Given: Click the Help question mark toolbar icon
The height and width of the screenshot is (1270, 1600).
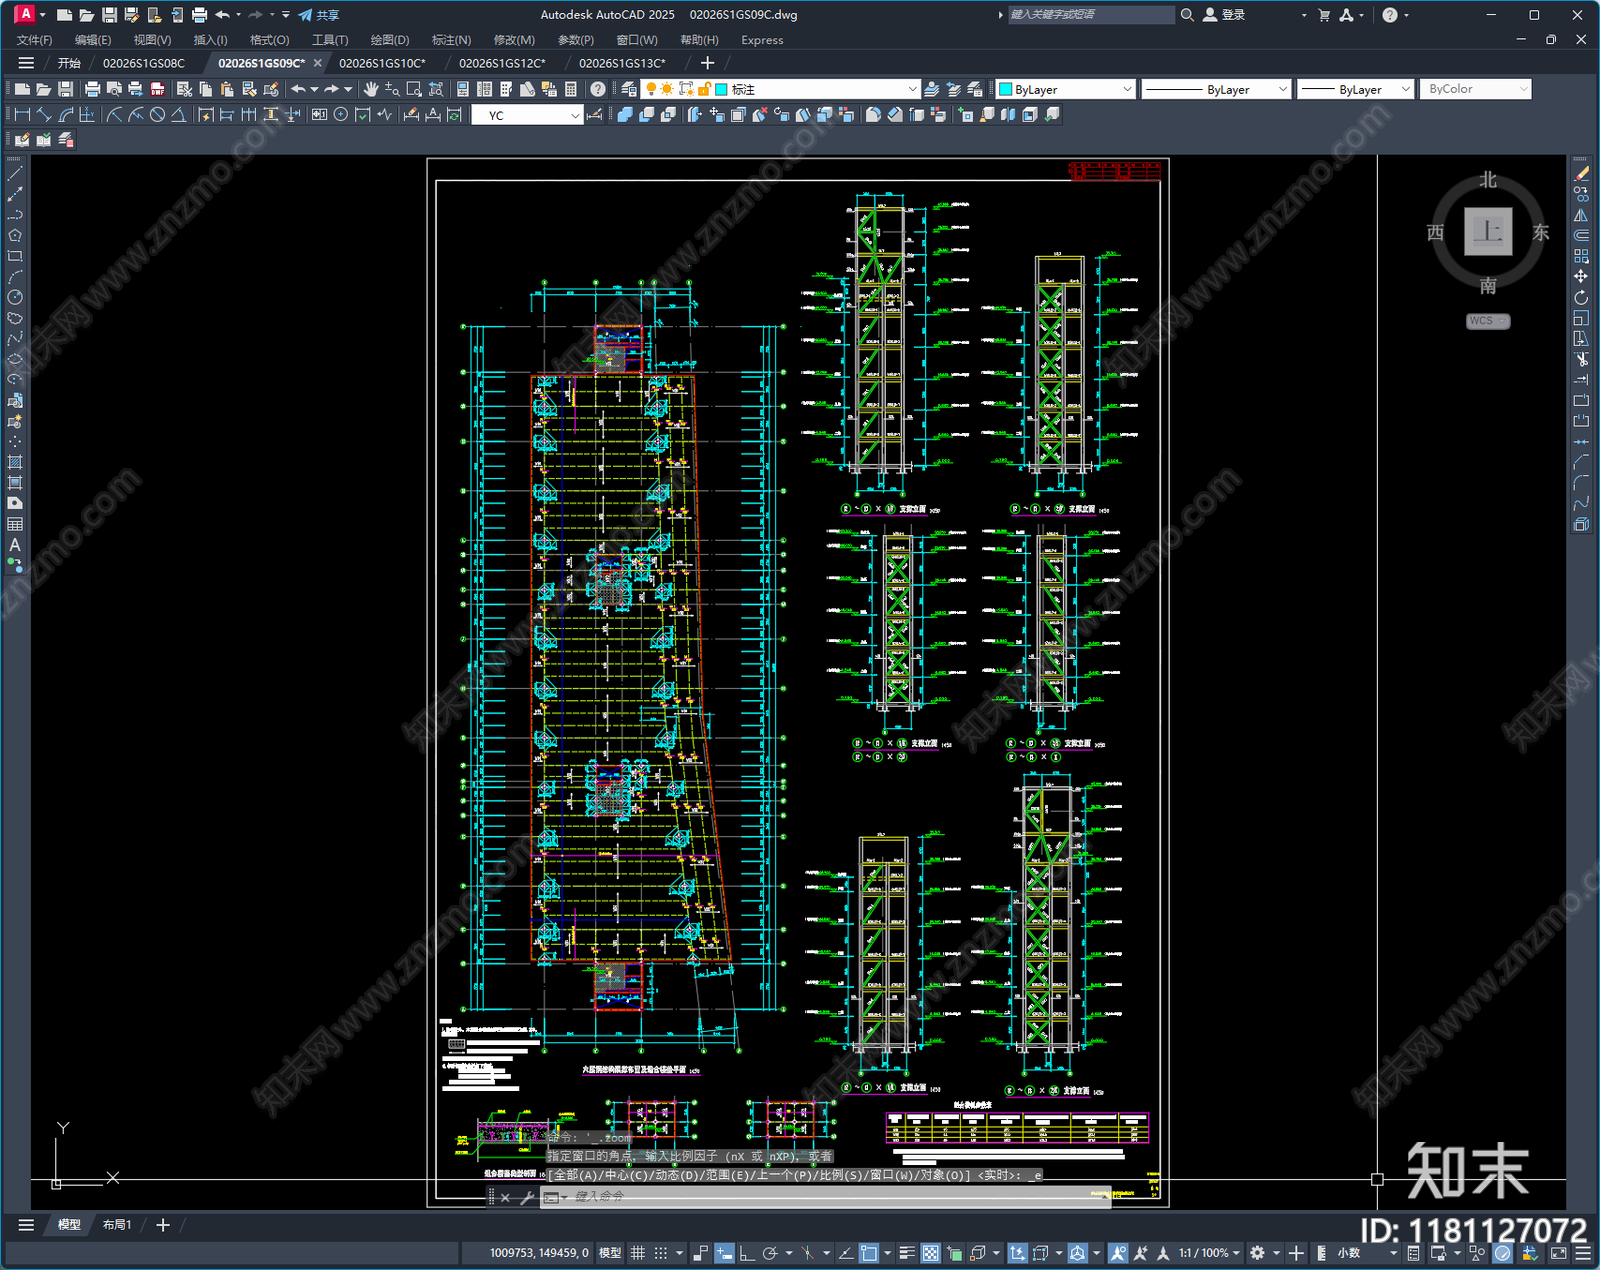Looking at the screenshot, I should click(x=598, y=89).
